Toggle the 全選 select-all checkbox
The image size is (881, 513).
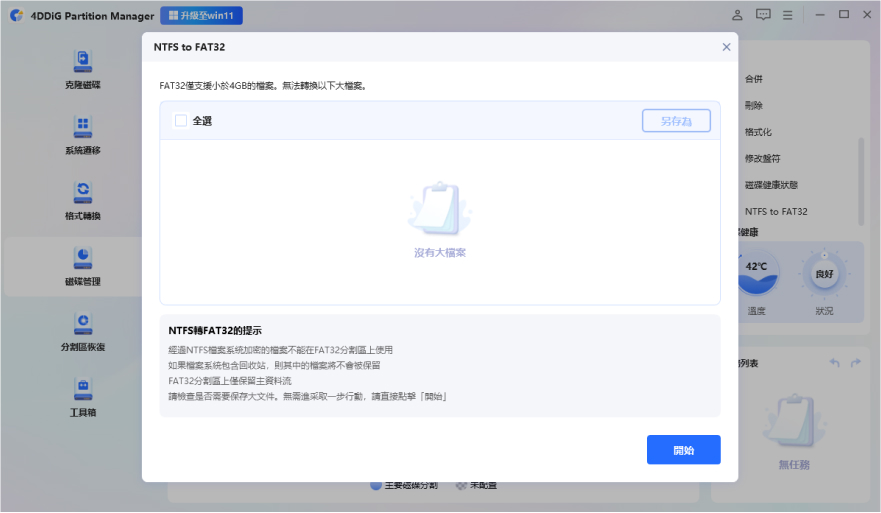[181, 121]
